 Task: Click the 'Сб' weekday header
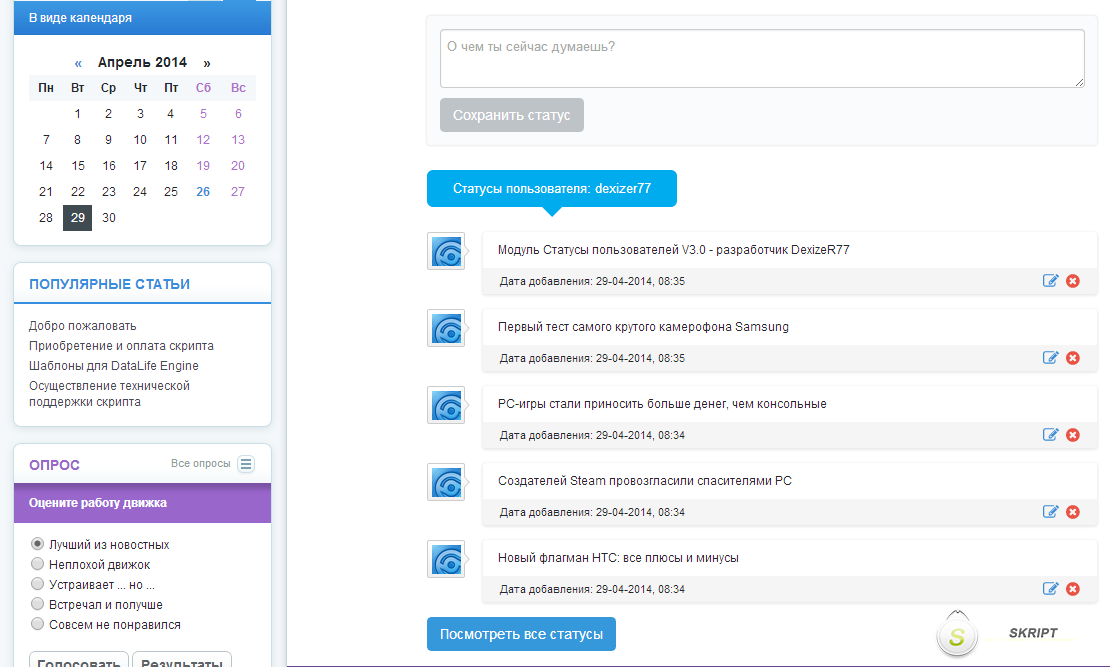(203, 88)
